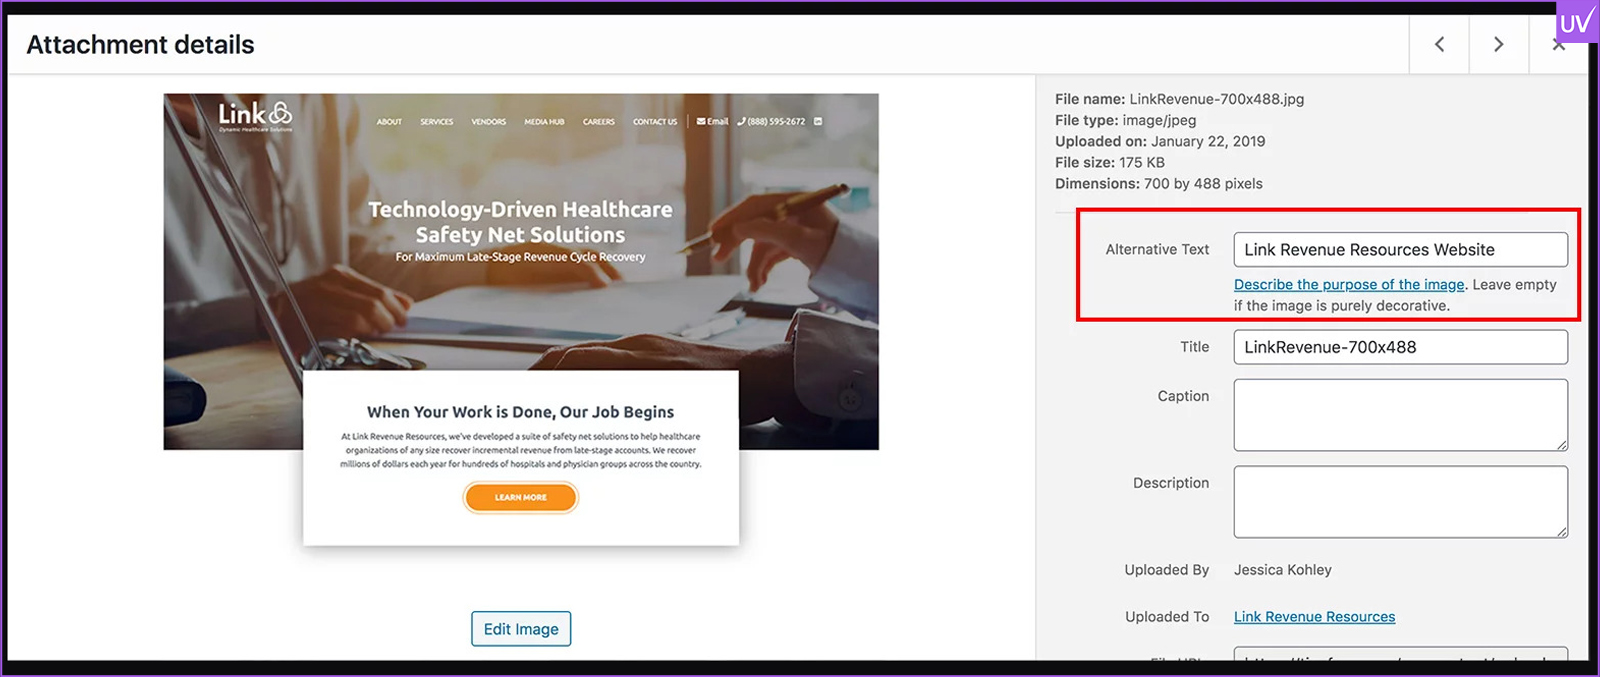The width and height of the screenshot is (1600, 677).
Task: Click the Email envelope icon in preview
Action: 702,121
